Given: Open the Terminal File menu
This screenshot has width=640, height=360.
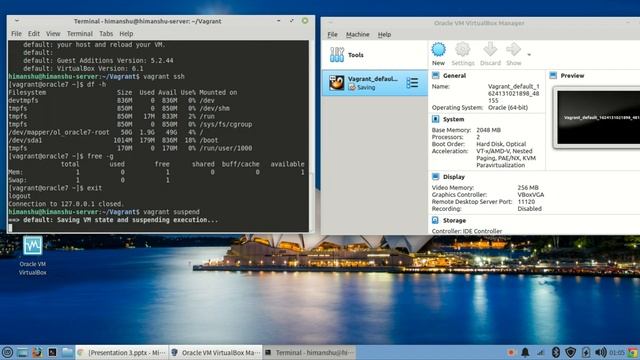Looking at the screenshot, I should [16, 34].
